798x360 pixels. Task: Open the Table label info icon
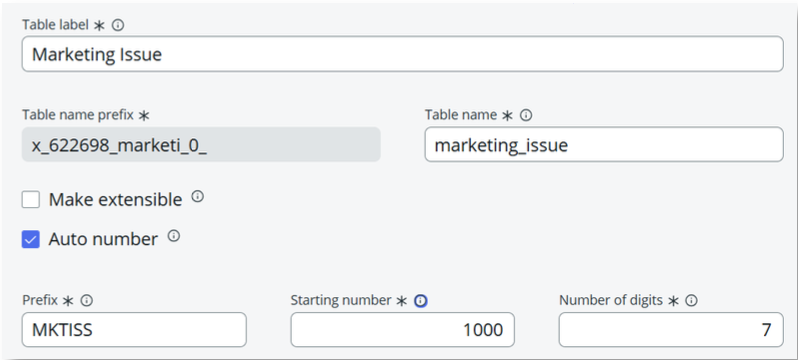click(x=118, y=25)
